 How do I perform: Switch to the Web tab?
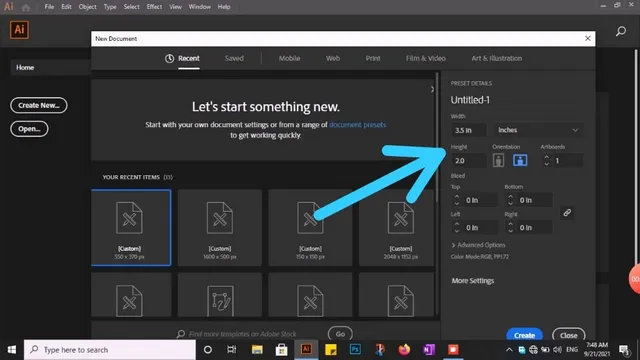point(333,58)
